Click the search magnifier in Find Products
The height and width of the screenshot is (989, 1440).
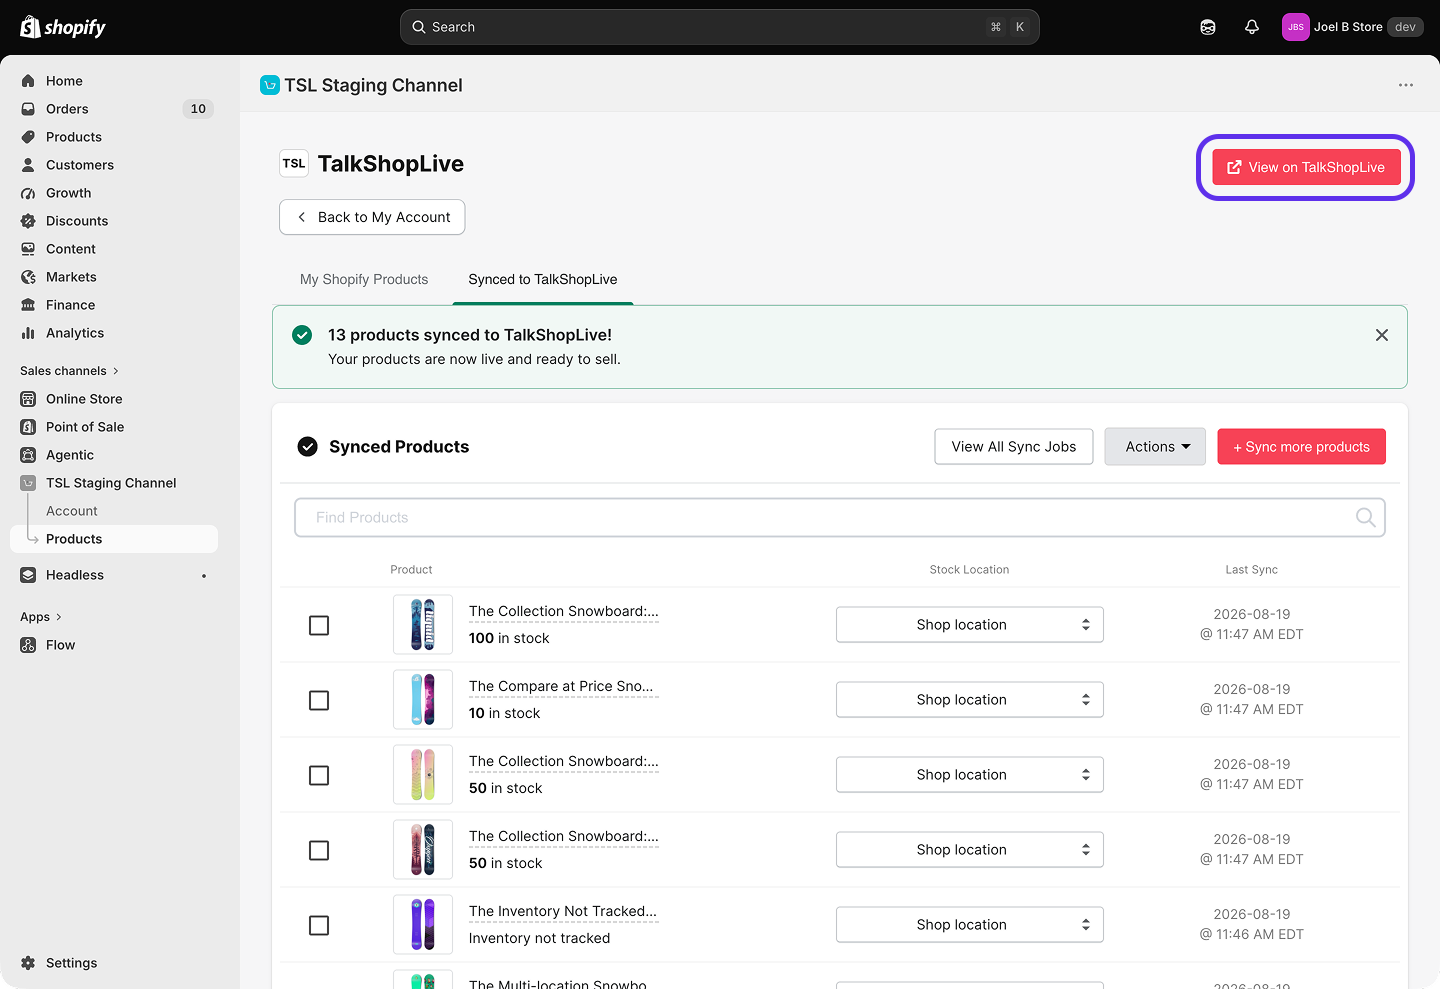coord(1365,517)
